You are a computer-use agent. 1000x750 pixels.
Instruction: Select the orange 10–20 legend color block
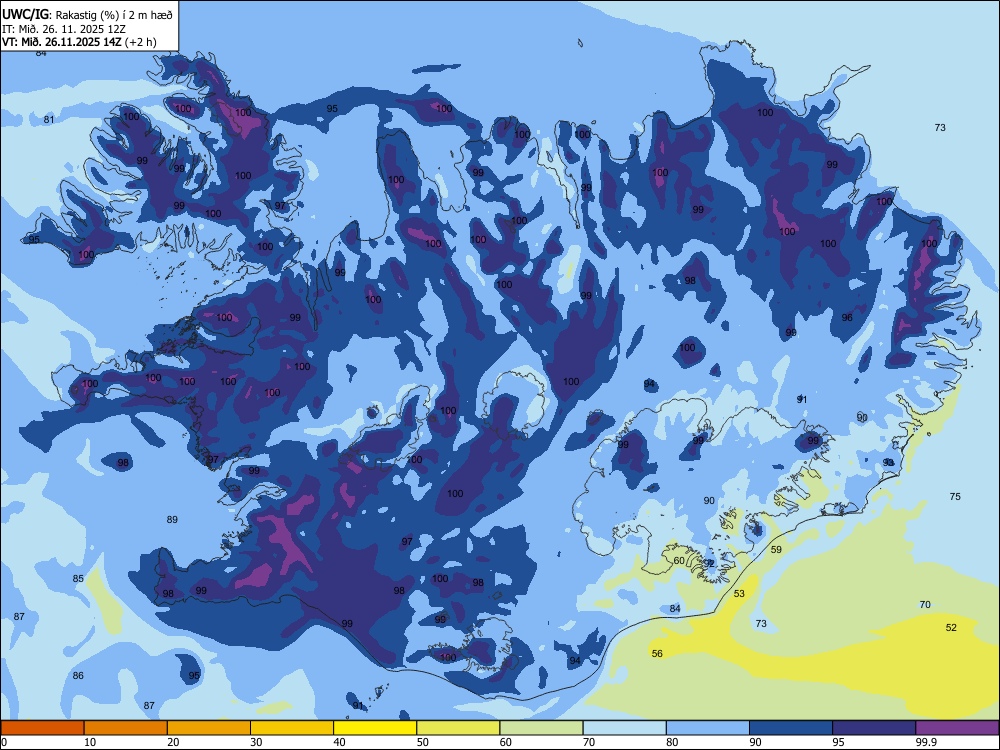point(126,728)
